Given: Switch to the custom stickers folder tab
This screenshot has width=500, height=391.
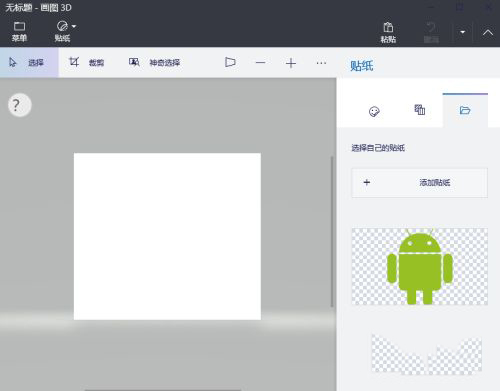Looking at the screenshot, I should tap(465, 110).
